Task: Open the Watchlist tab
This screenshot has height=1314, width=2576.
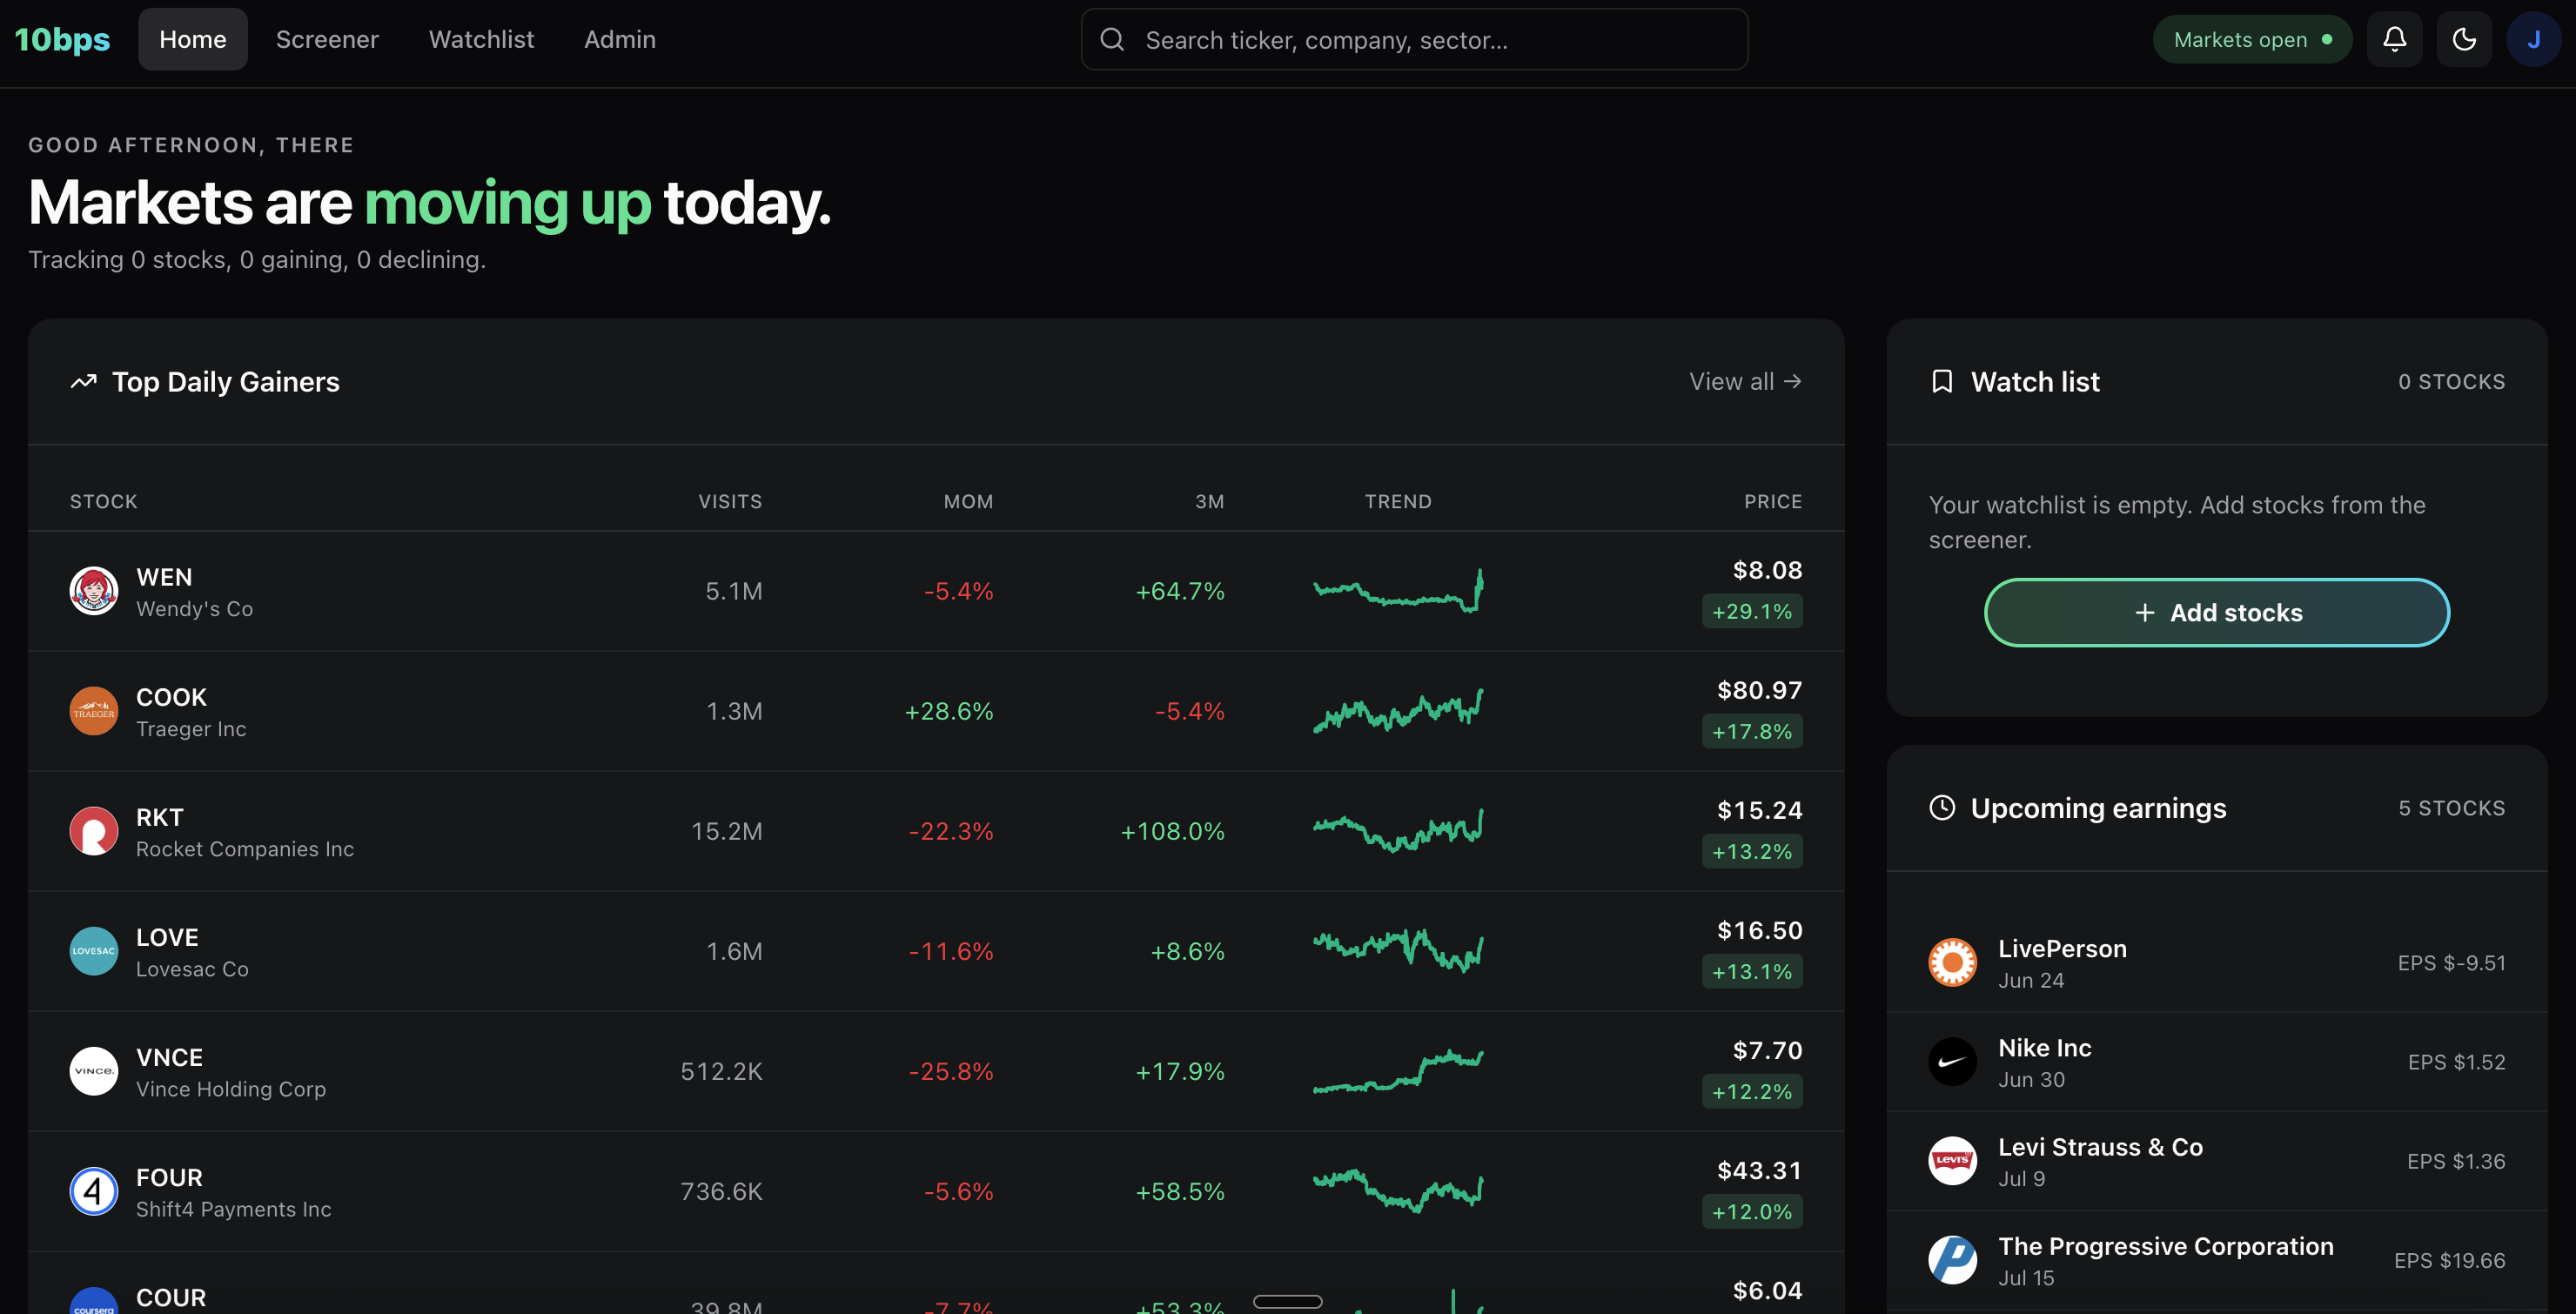Action: click(481, 39)
